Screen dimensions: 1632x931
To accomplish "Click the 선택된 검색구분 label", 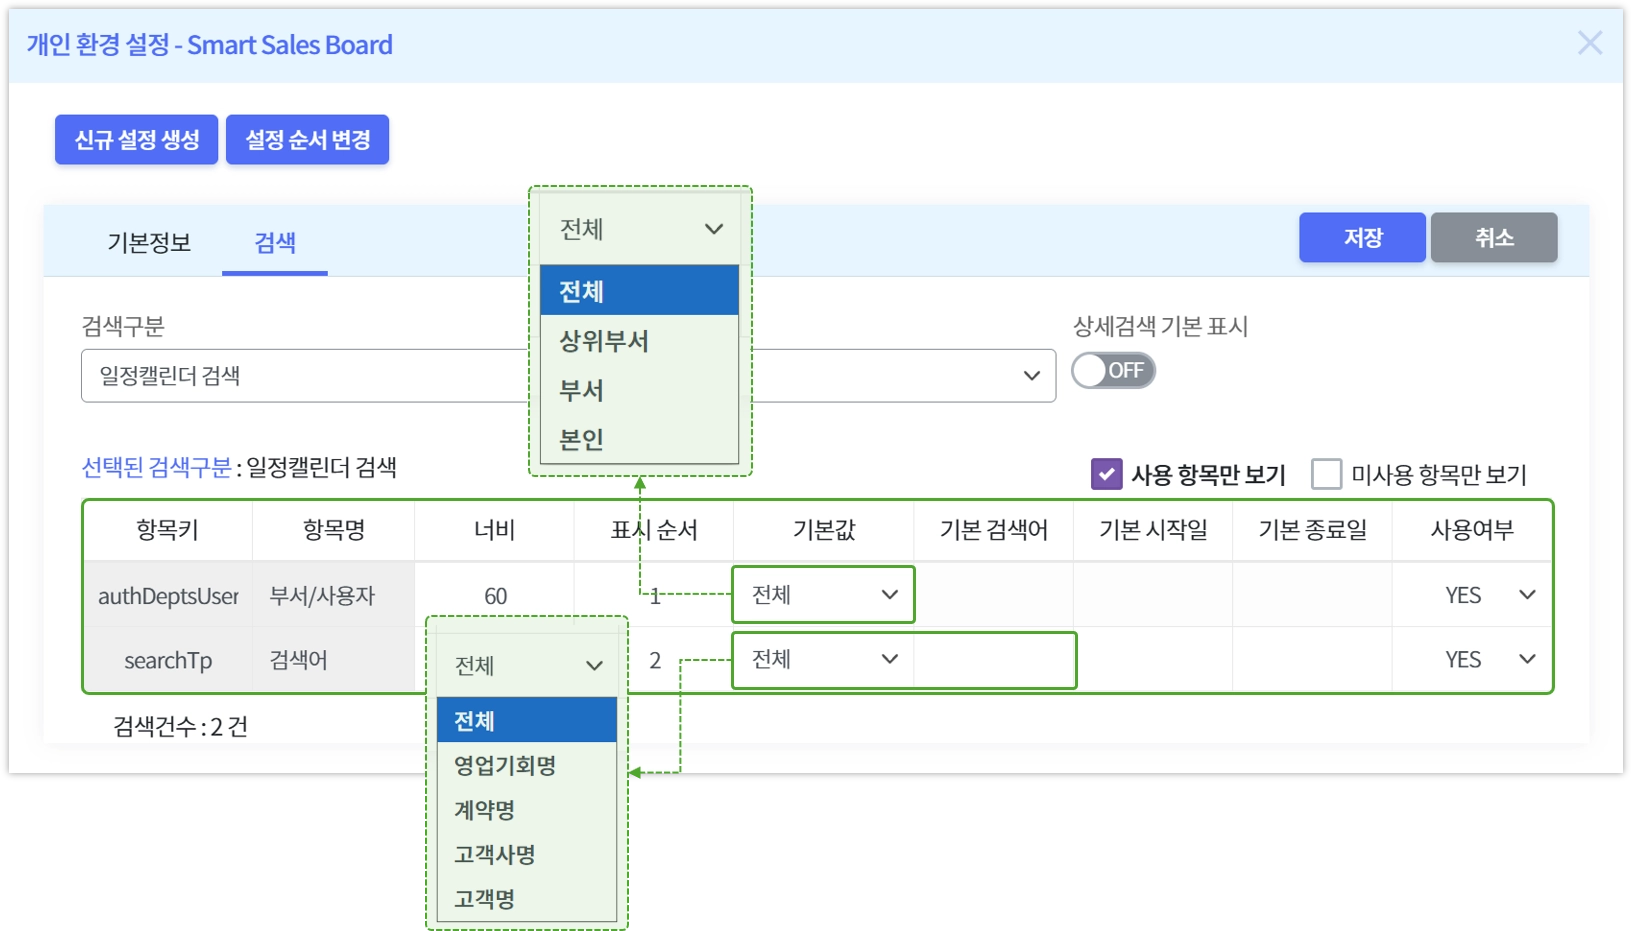I will [156, 467].
